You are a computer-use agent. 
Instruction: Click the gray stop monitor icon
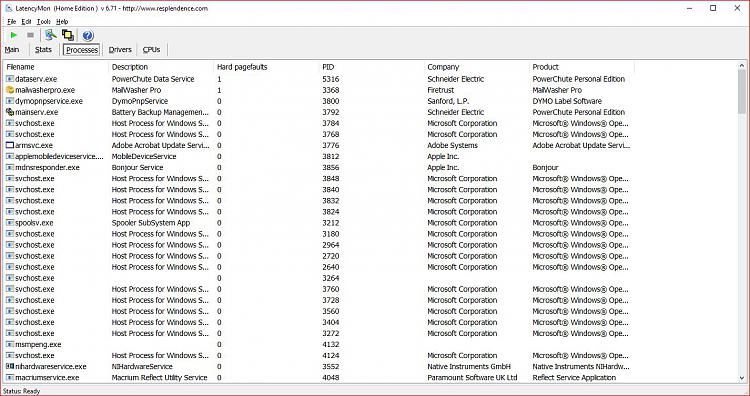30,35
